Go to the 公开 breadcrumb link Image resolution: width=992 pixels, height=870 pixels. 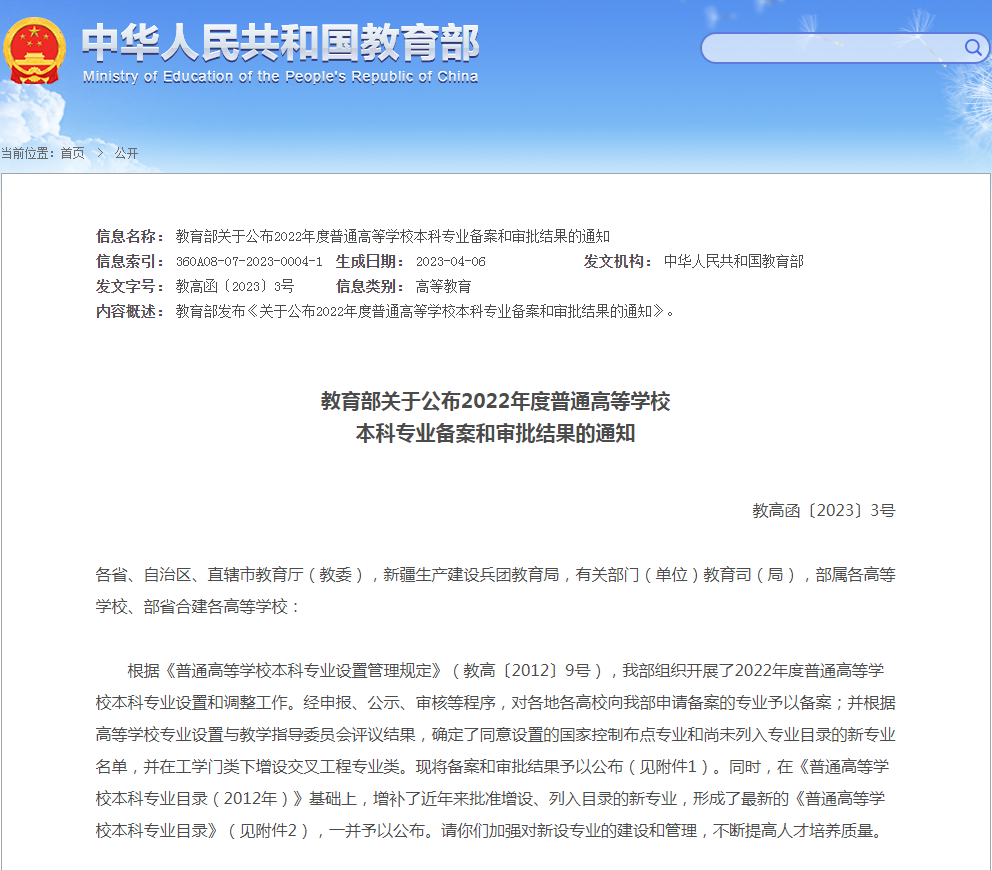click(126, 153)
